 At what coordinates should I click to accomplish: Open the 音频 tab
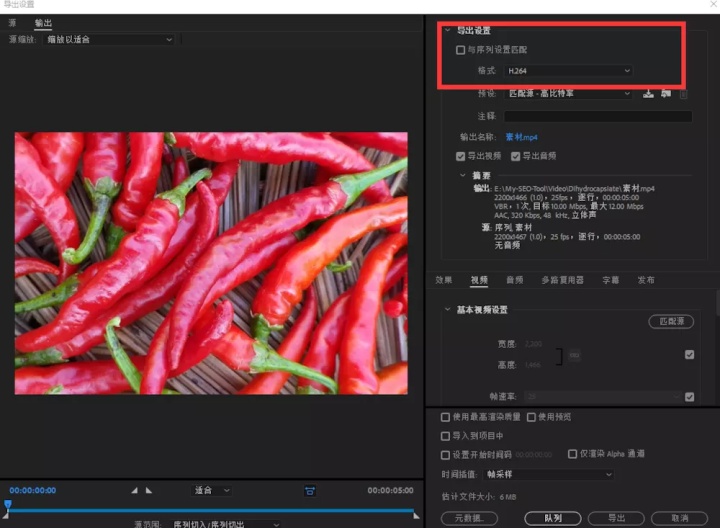click(x=514, y=280)
